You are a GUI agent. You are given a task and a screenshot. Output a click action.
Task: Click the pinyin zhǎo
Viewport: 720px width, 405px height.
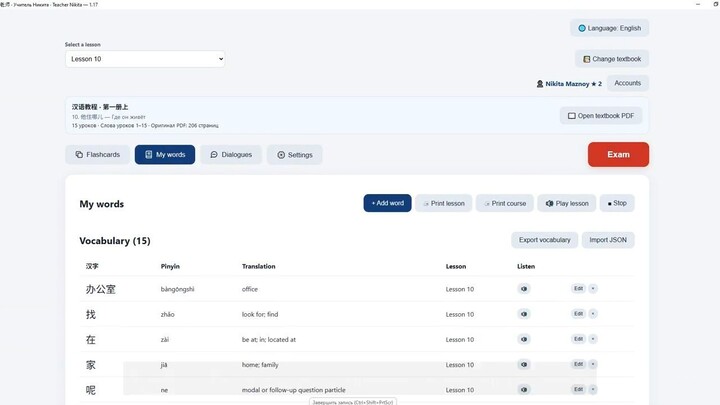[x=168, y=315]
